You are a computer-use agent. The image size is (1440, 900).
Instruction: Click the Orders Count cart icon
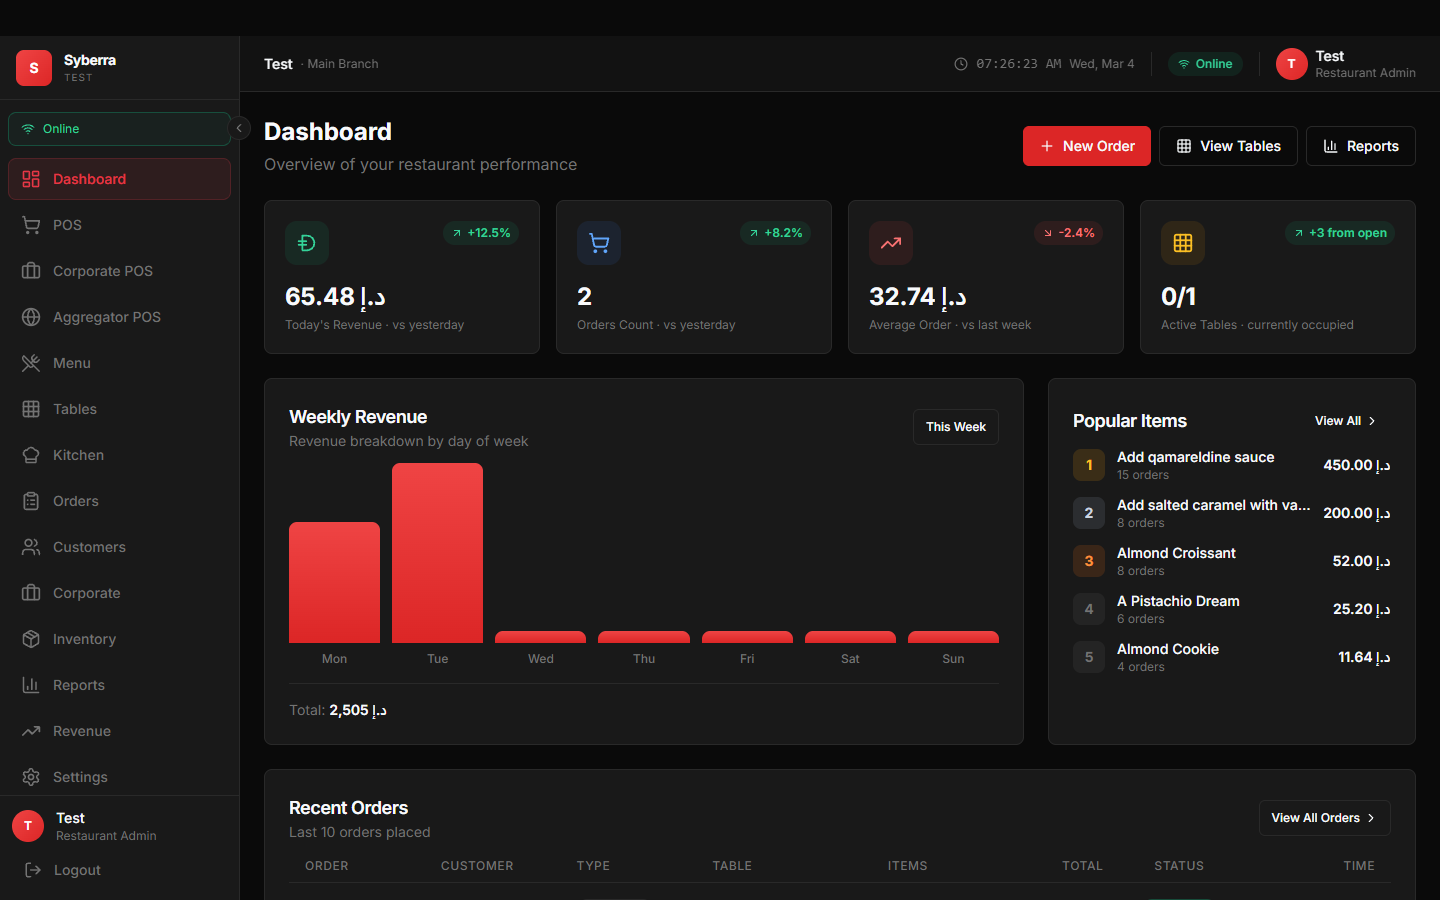(x=599, y=242)
